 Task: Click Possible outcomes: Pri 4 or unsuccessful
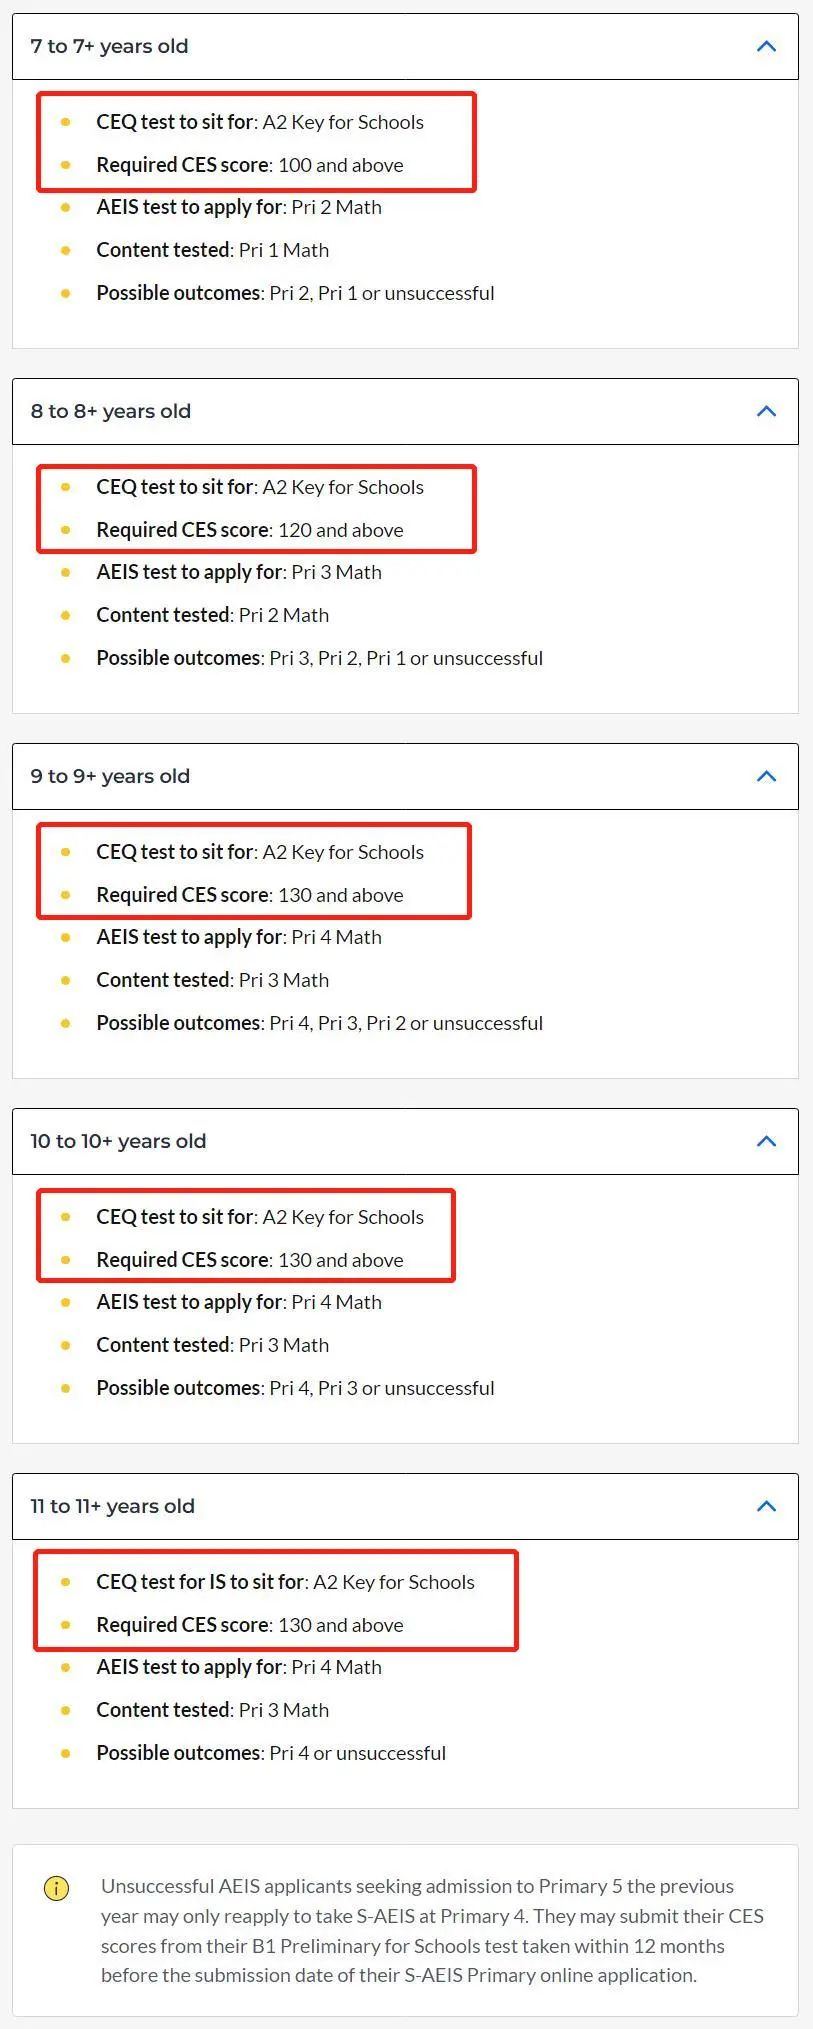(271, 1753)
